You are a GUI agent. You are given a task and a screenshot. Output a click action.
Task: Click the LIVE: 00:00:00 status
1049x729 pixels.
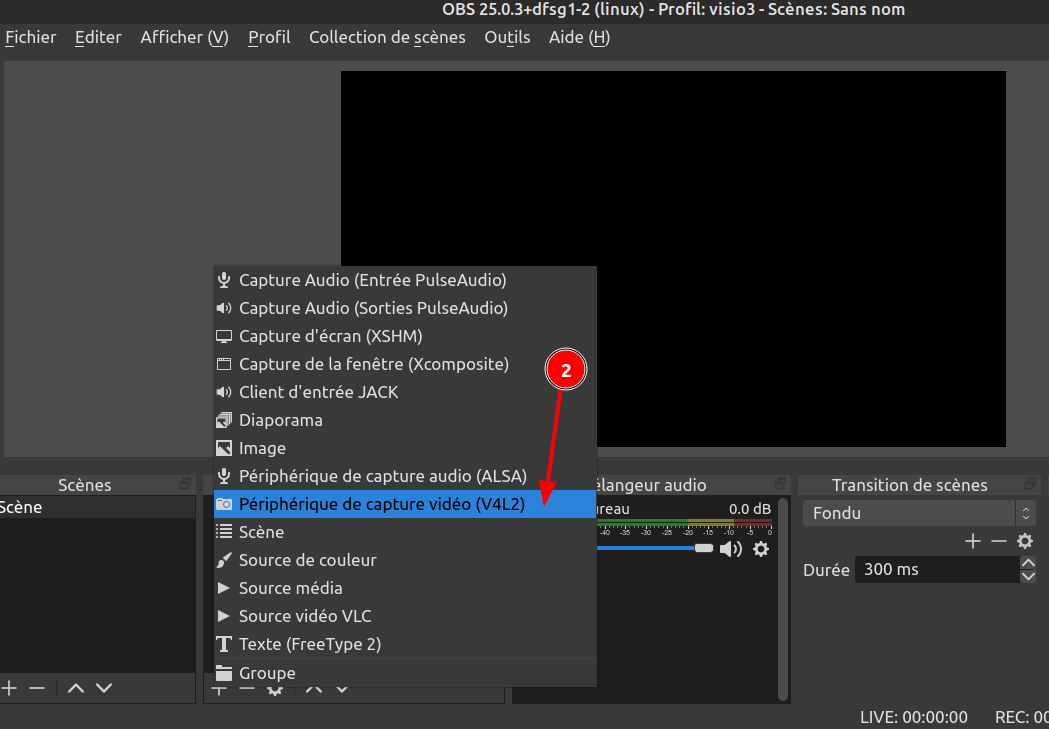click(914, 718)
